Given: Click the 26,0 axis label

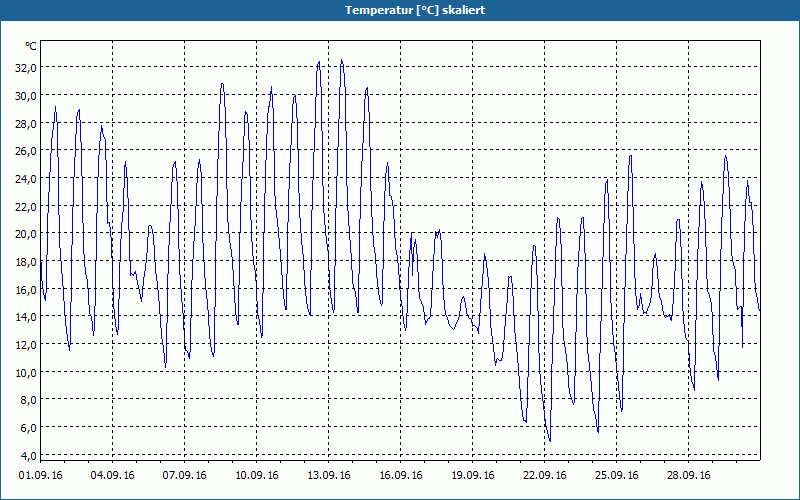Looking at the screenshot, I should pos(26,151).
